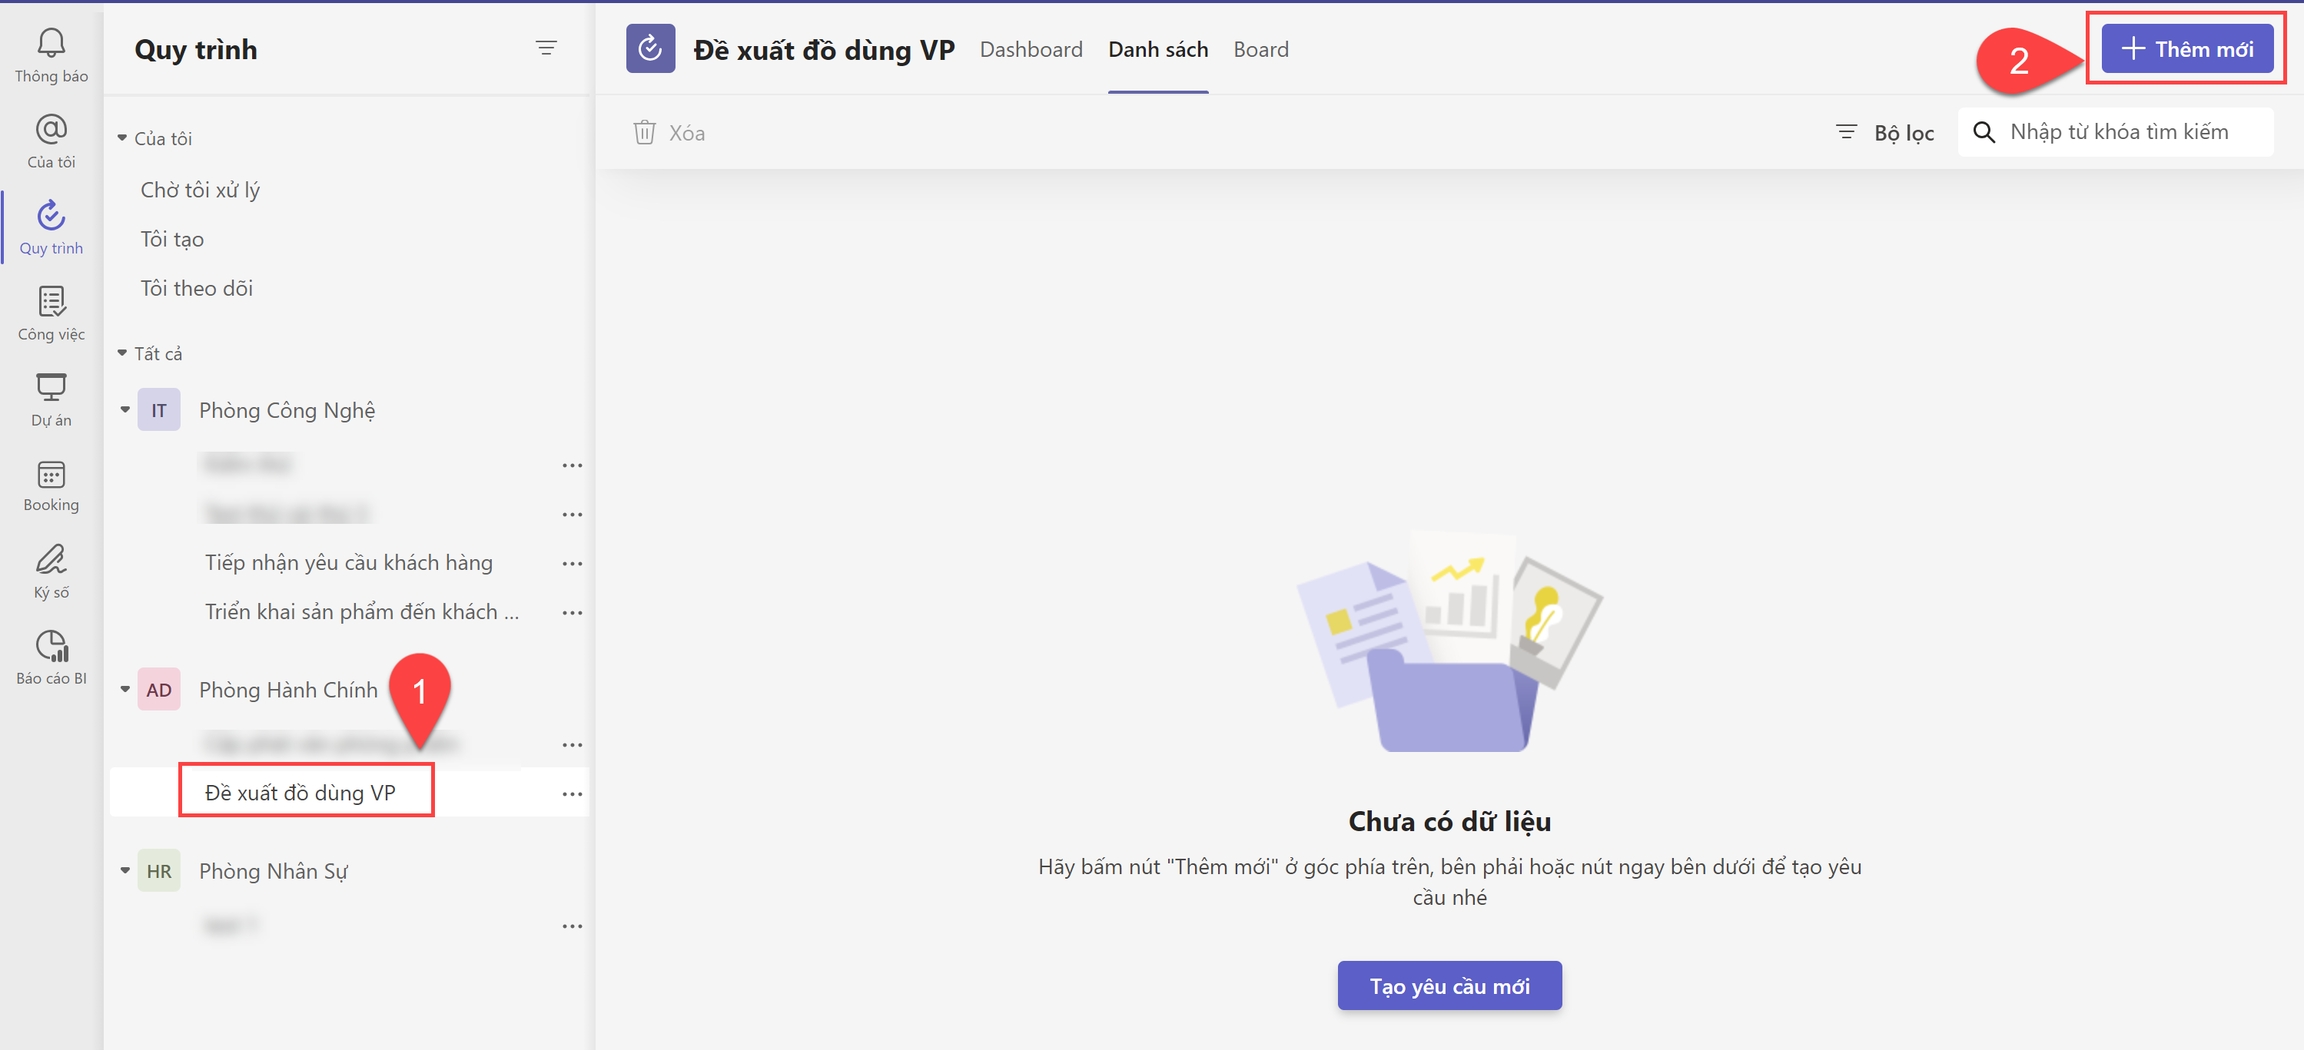2304x1050 pixels.
Task: Click the Thêm mới button
Action: click(x=2186, y=49)
